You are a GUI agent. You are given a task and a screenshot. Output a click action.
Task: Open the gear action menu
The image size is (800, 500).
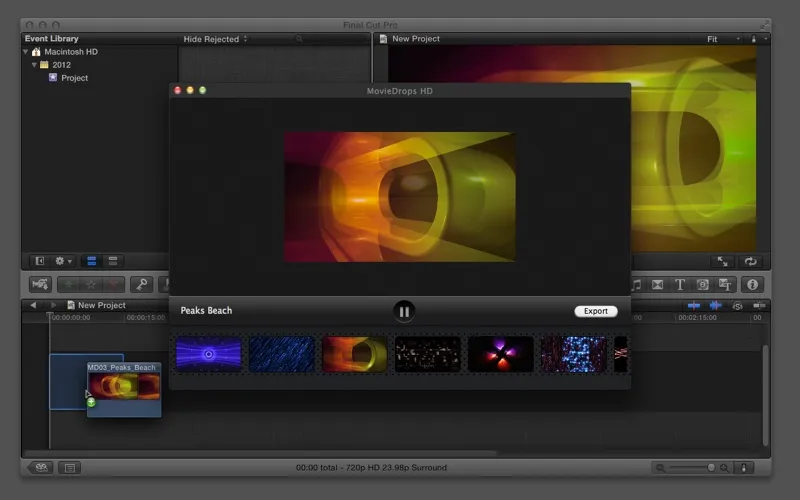coord(63,261)
